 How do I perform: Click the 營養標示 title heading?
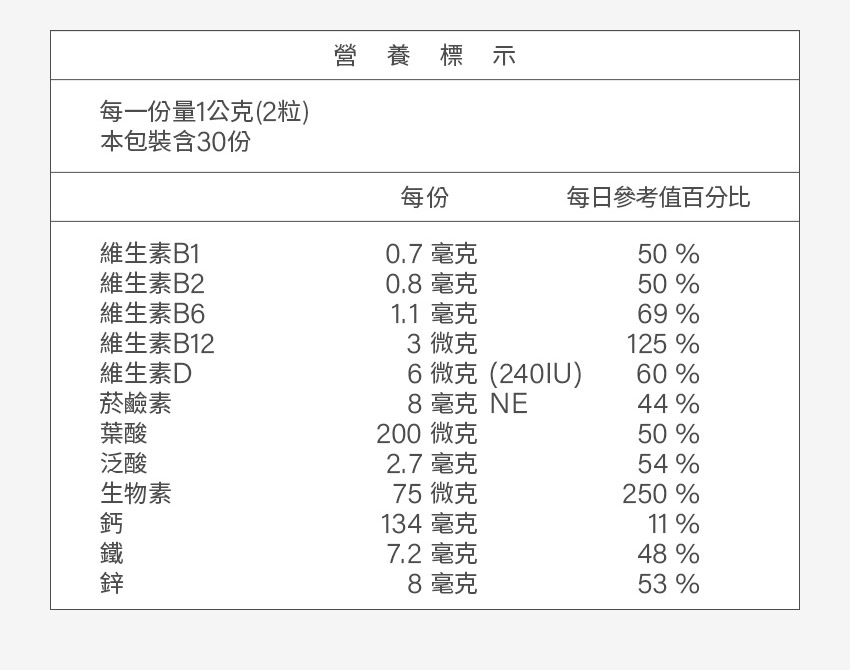point(425,56)
